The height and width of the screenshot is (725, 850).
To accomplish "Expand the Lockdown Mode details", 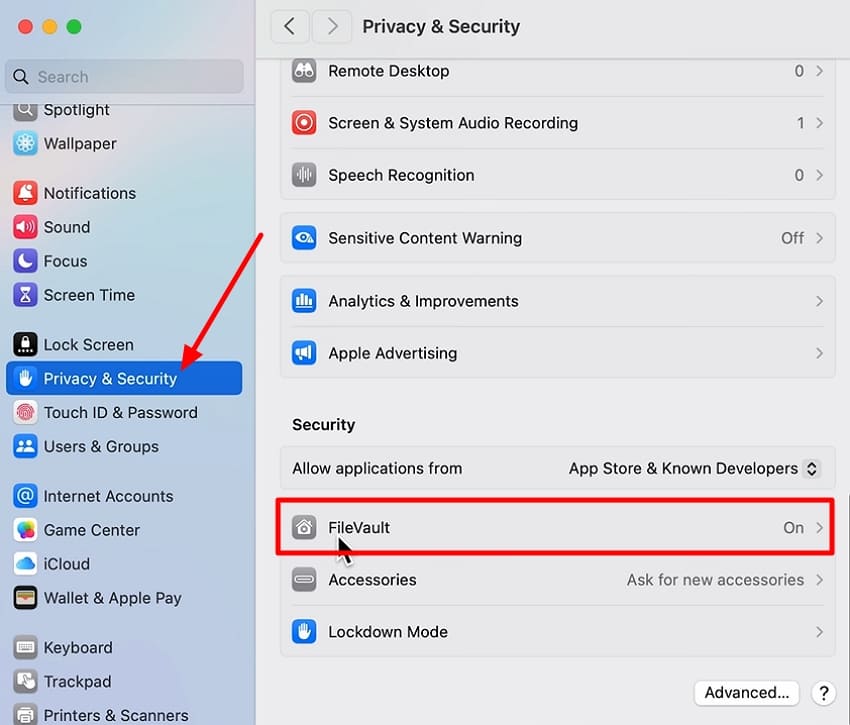I will coord(819,631).
